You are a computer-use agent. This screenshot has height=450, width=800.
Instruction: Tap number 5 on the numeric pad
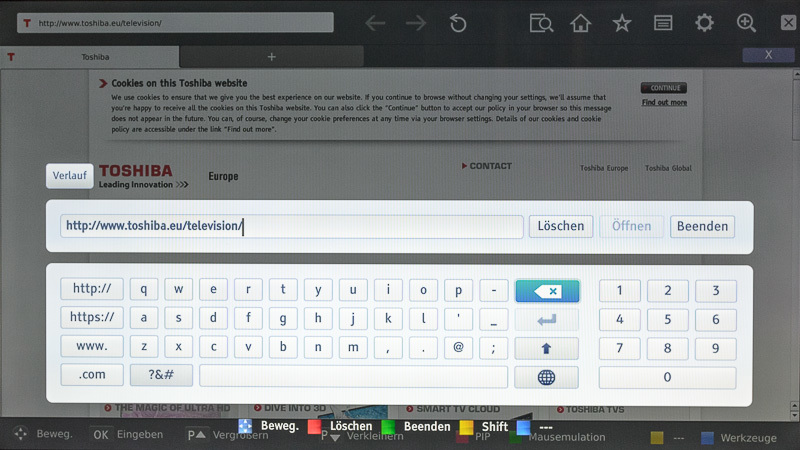(x=667, y=320)
